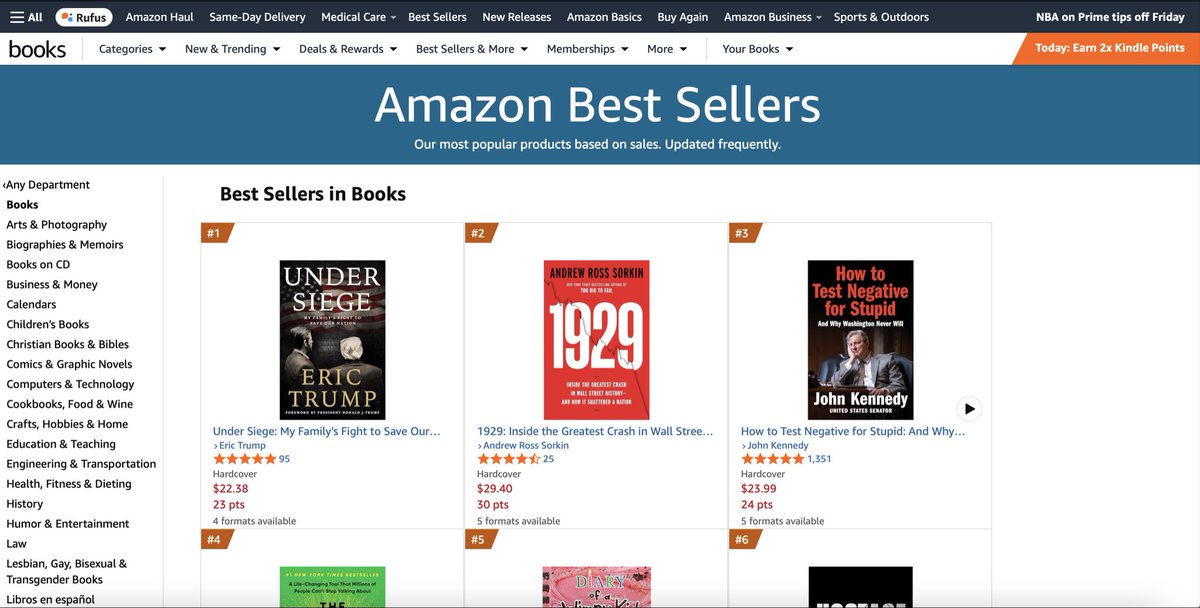
Task: Play the video preview for John Kennedy's book
Action: pos(968,408)
